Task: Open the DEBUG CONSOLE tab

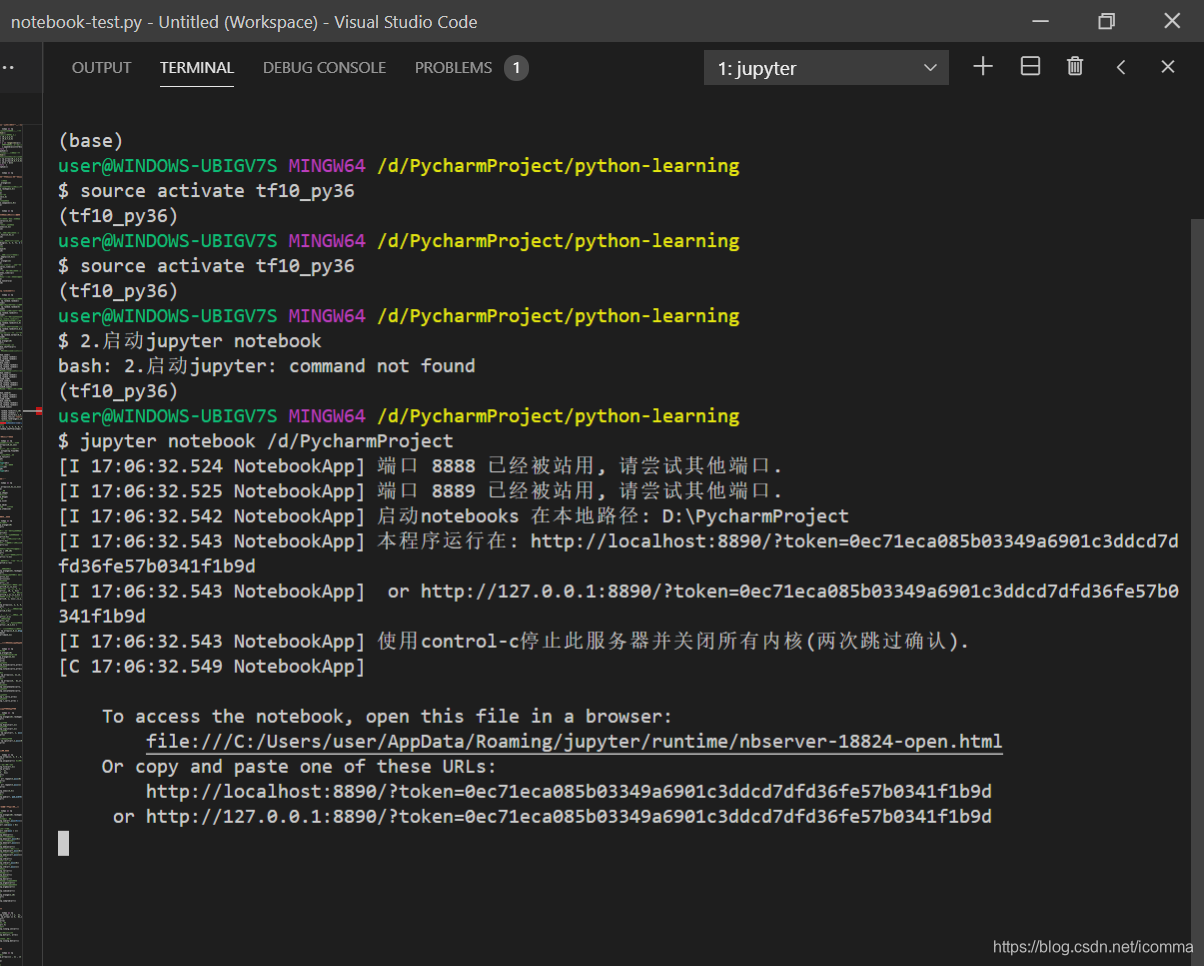Action: (x=324, y=68)
